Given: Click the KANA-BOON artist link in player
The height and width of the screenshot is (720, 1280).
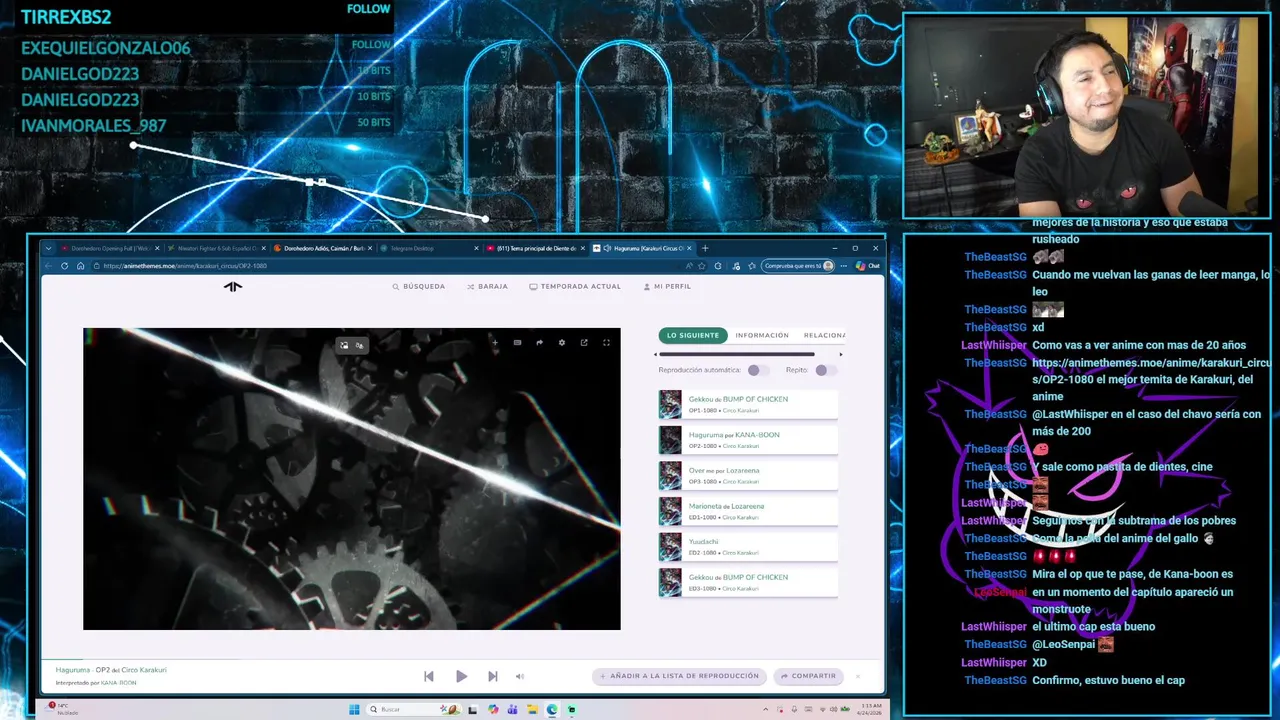Looking at the screenshot, I should click(118, 683).
